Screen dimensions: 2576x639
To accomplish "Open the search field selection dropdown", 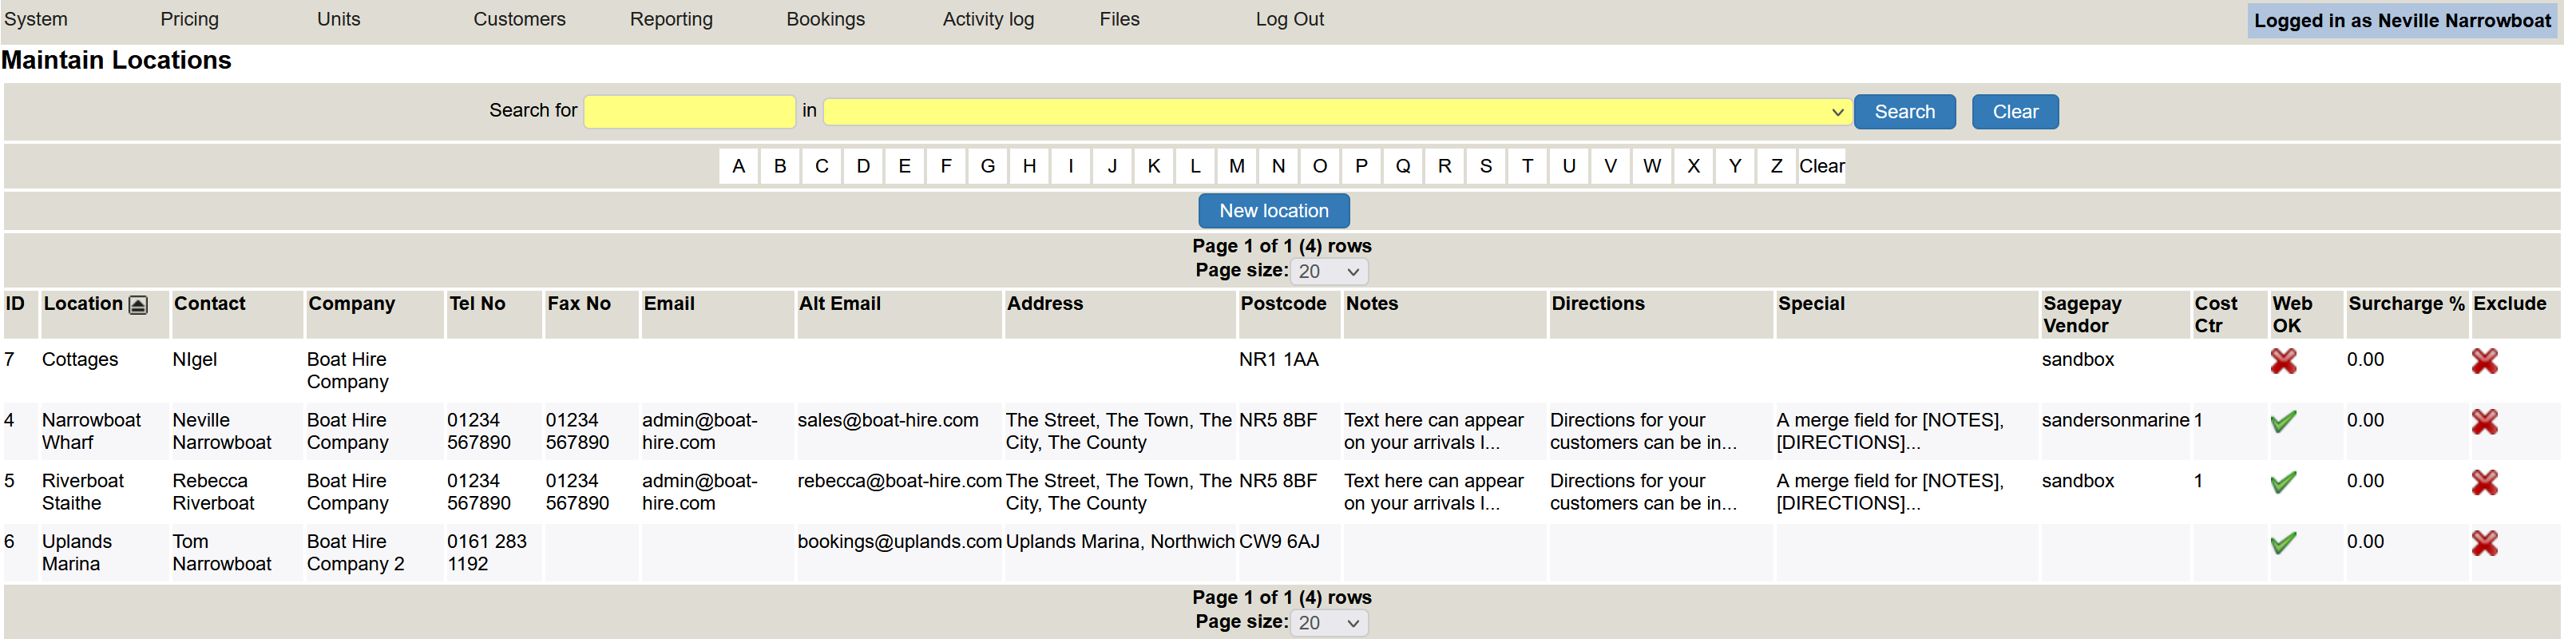I will coord(1335,112).
